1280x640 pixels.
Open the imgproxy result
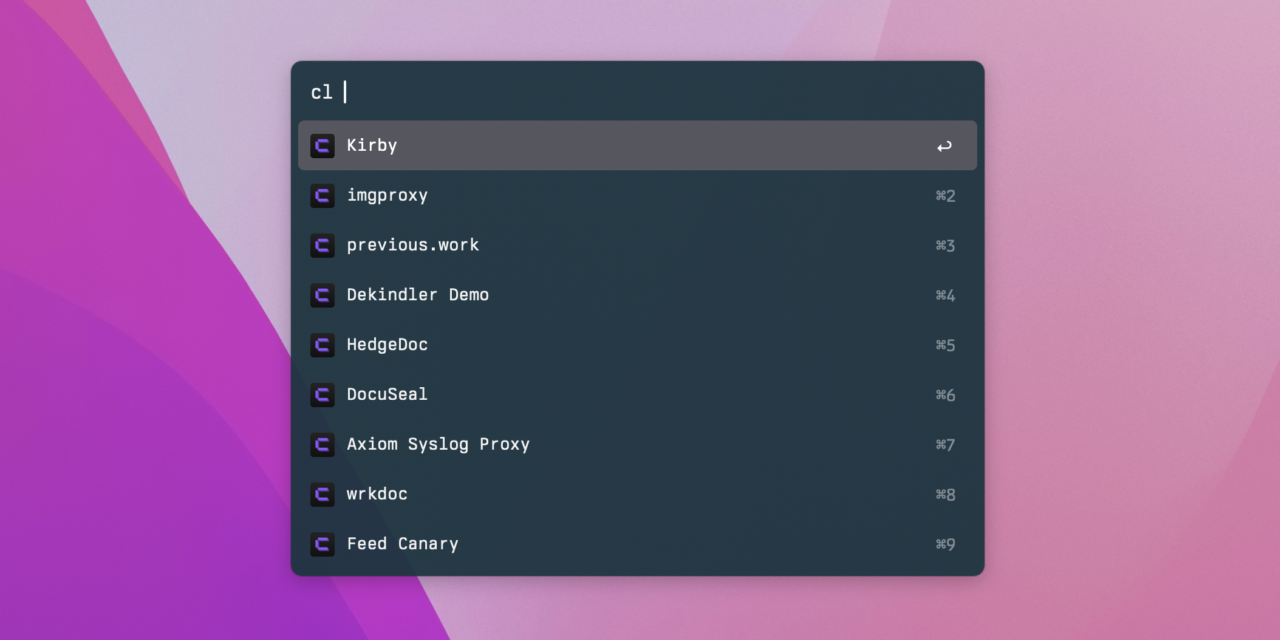(x=637, y=196)
